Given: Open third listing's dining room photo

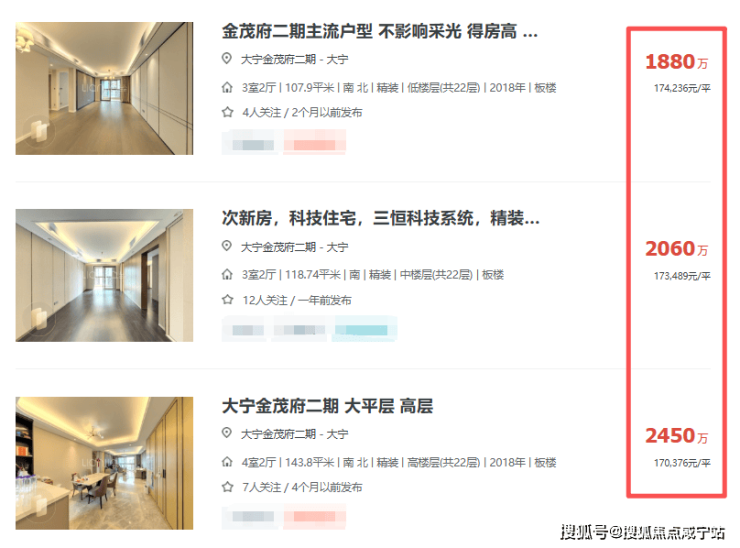Looking at the screenshot, I should 104,463.
